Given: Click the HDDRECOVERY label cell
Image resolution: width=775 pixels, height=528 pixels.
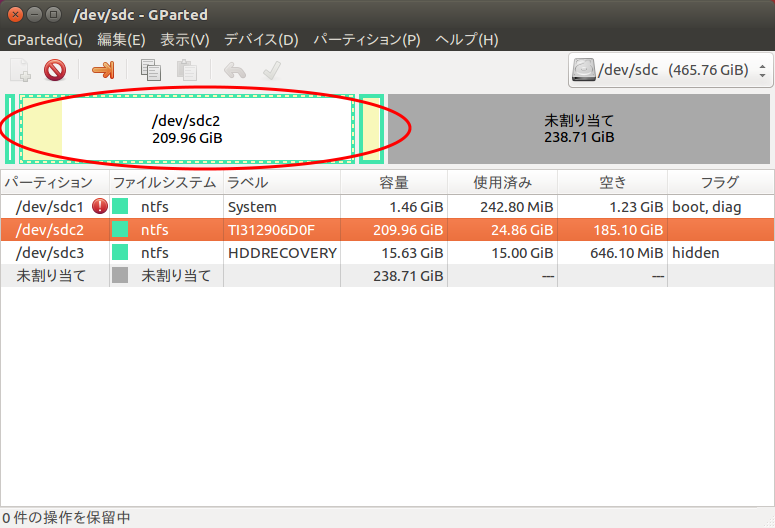Looking at the screenshot, I should pyautogui.click(x=282, y=253).
